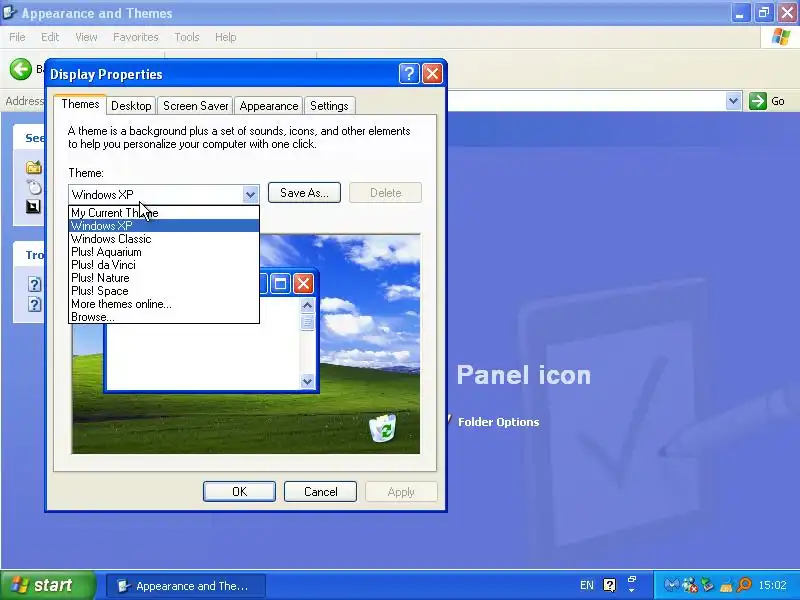Switch to the Themes tab

coord(80,104)
